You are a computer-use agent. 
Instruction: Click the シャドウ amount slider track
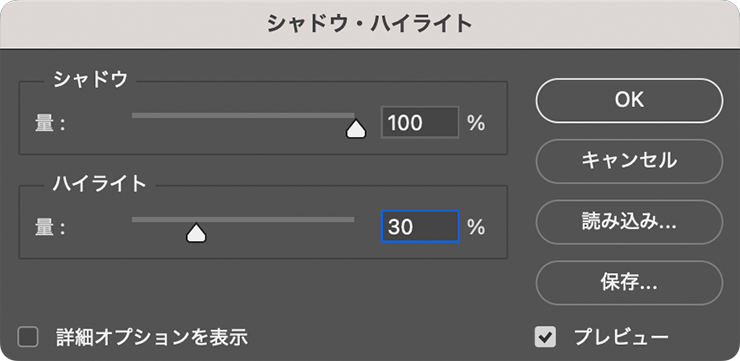(243, 115)
